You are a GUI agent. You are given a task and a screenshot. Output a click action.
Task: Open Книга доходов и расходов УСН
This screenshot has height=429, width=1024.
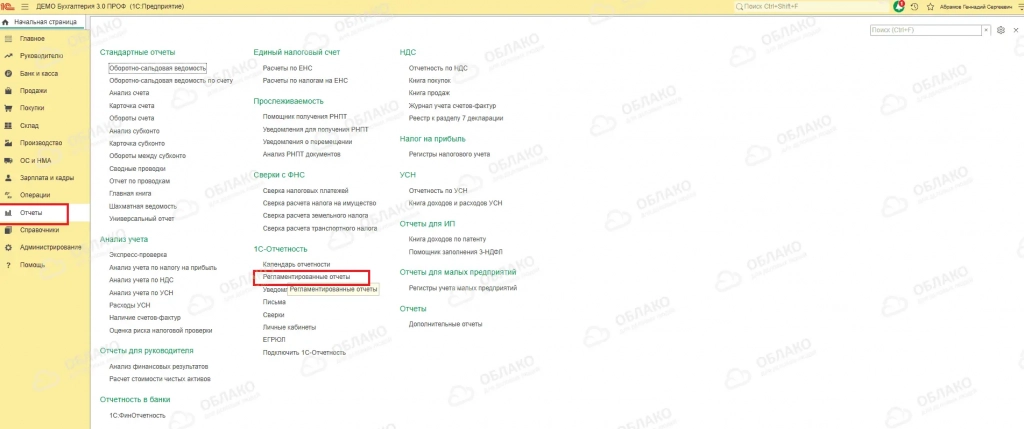point(455,203)
